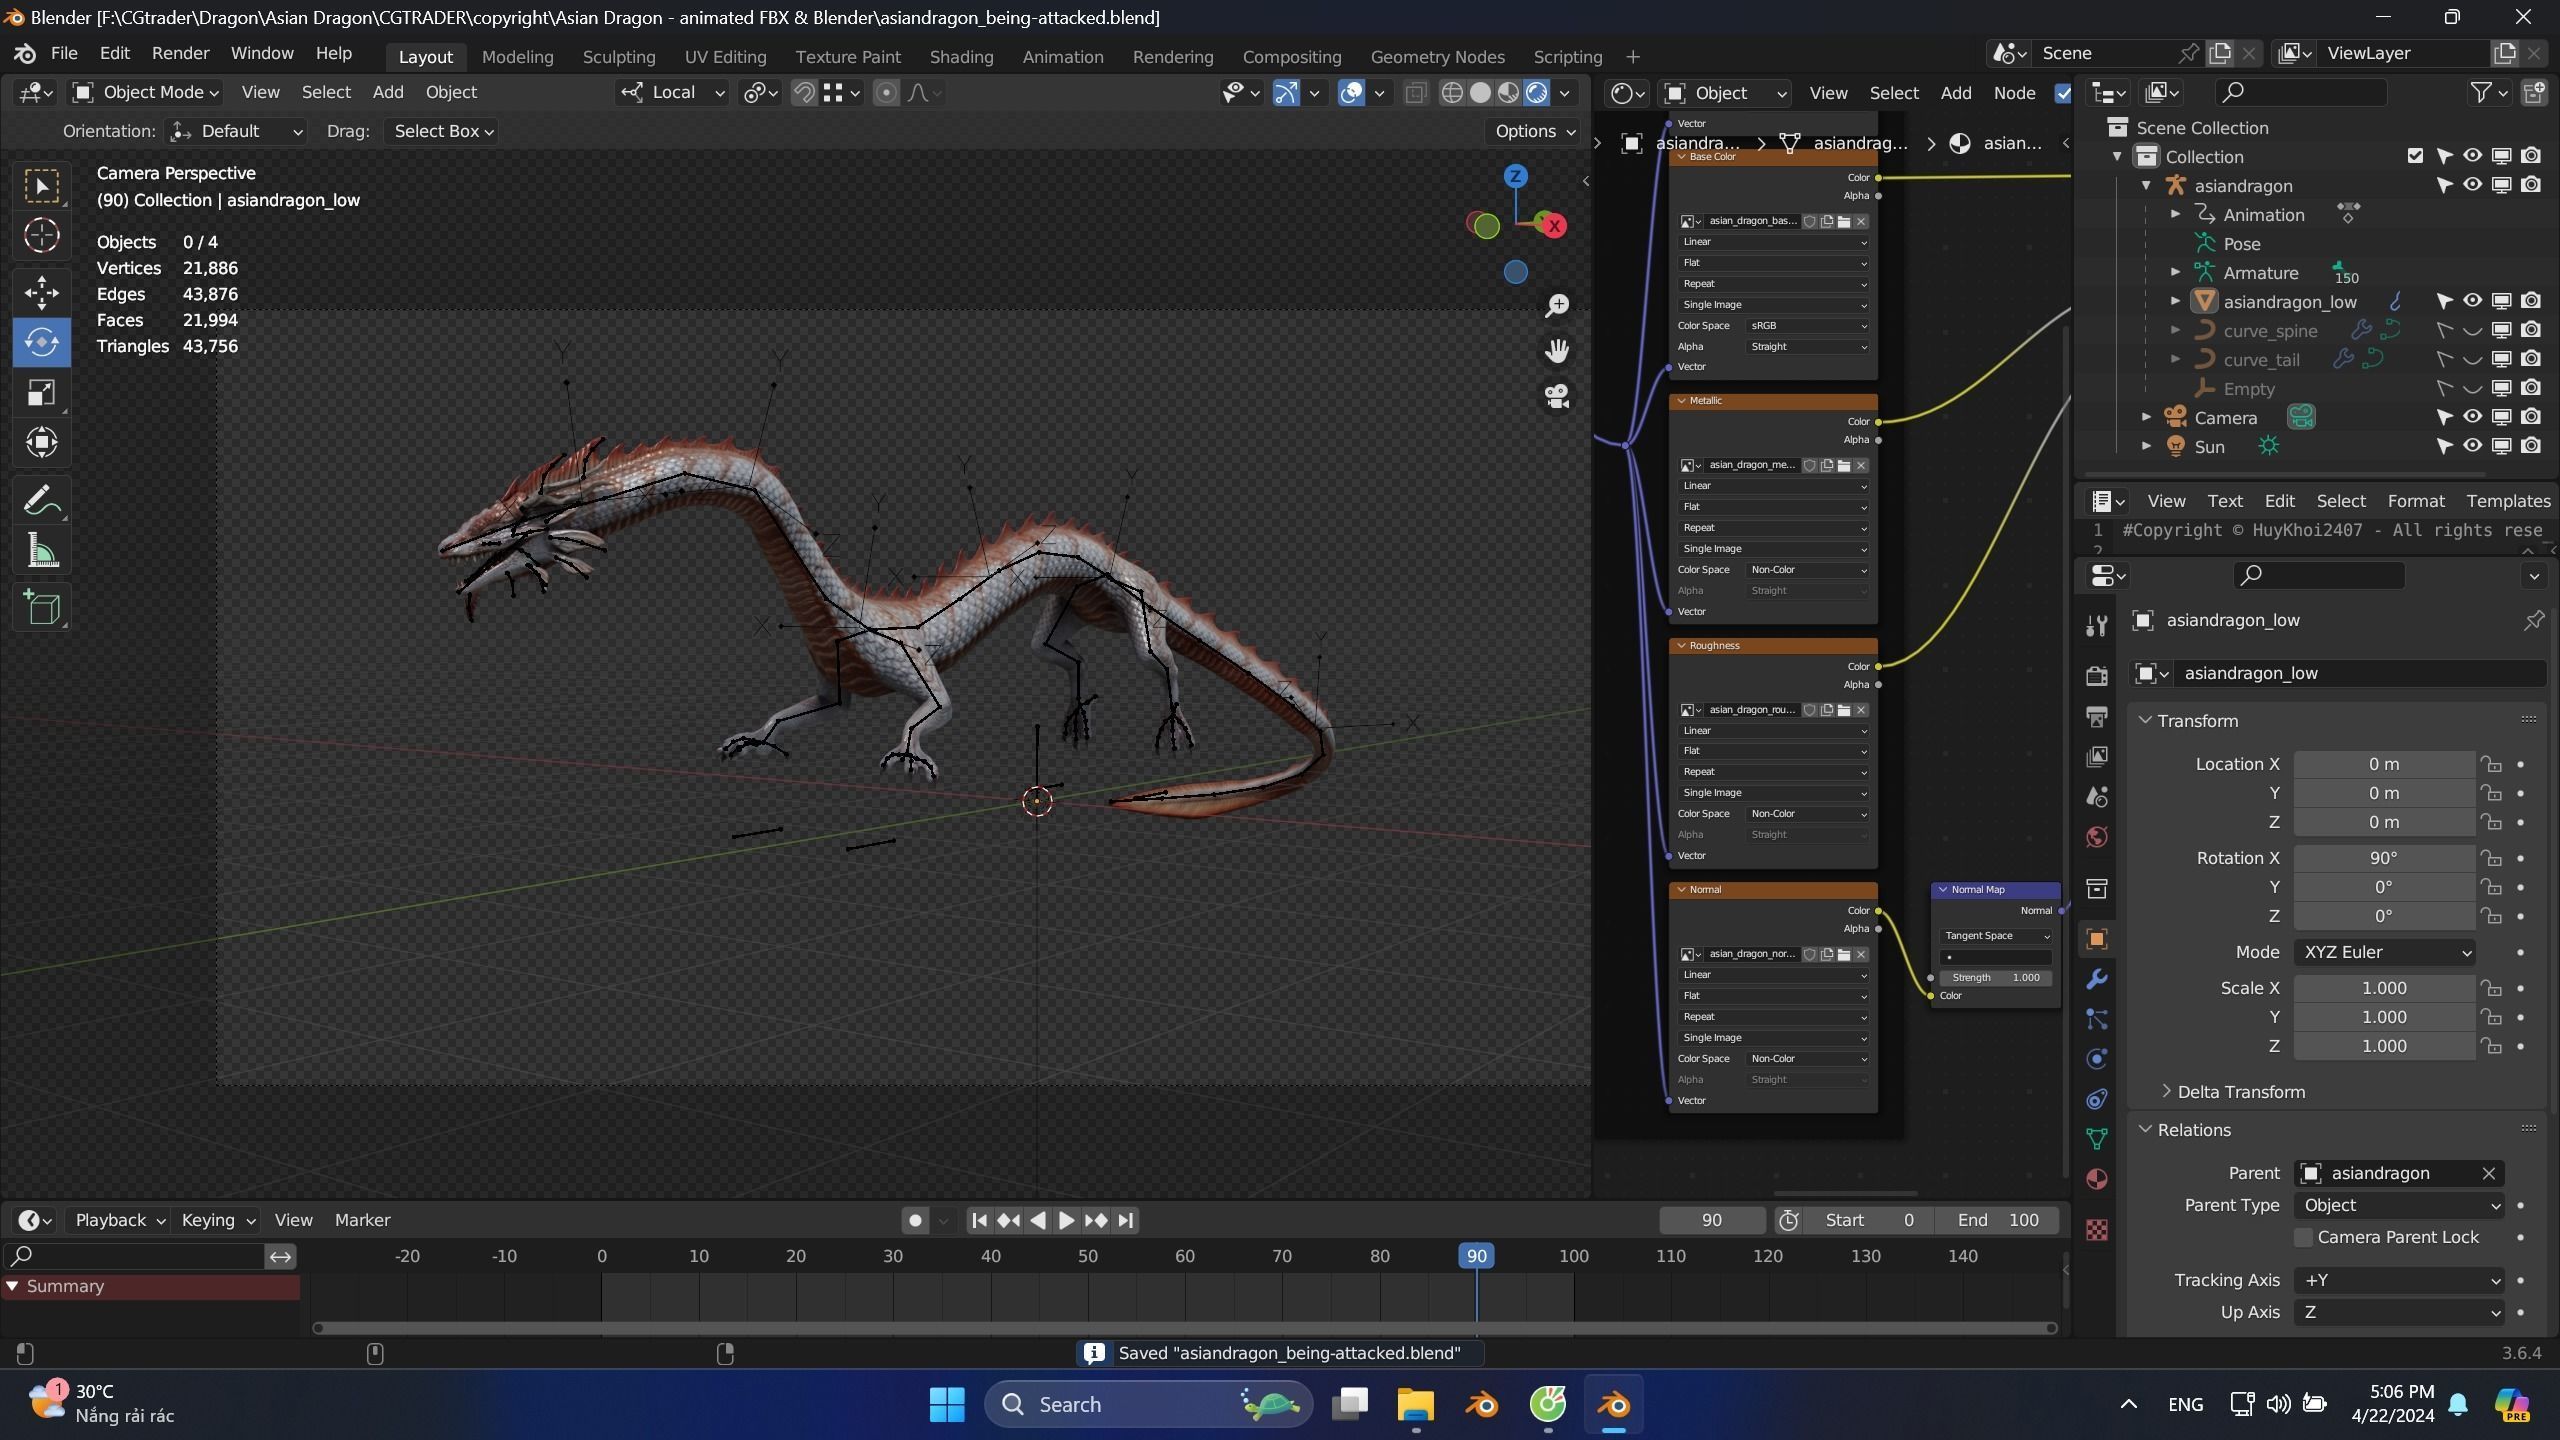Toggle snapping magnet in 3D viewport header
Screen dimensions: 2560x1440
804,93
